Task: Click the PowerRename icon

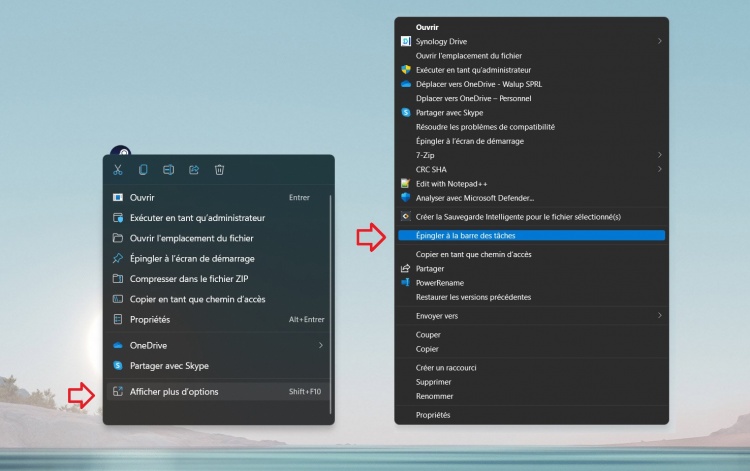Action: [x=406, y=283]
